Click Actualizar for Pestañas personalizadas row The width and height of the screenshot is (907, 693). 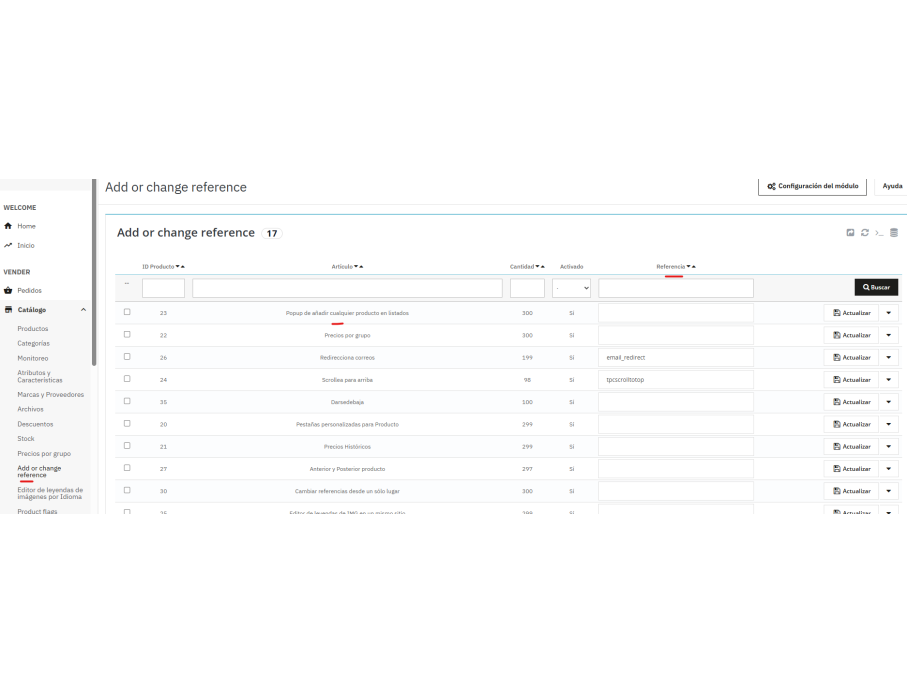click(851, 424)
